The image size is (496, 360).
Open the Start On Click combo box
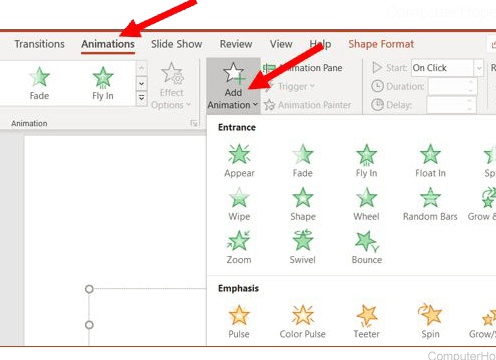[447, 68]
